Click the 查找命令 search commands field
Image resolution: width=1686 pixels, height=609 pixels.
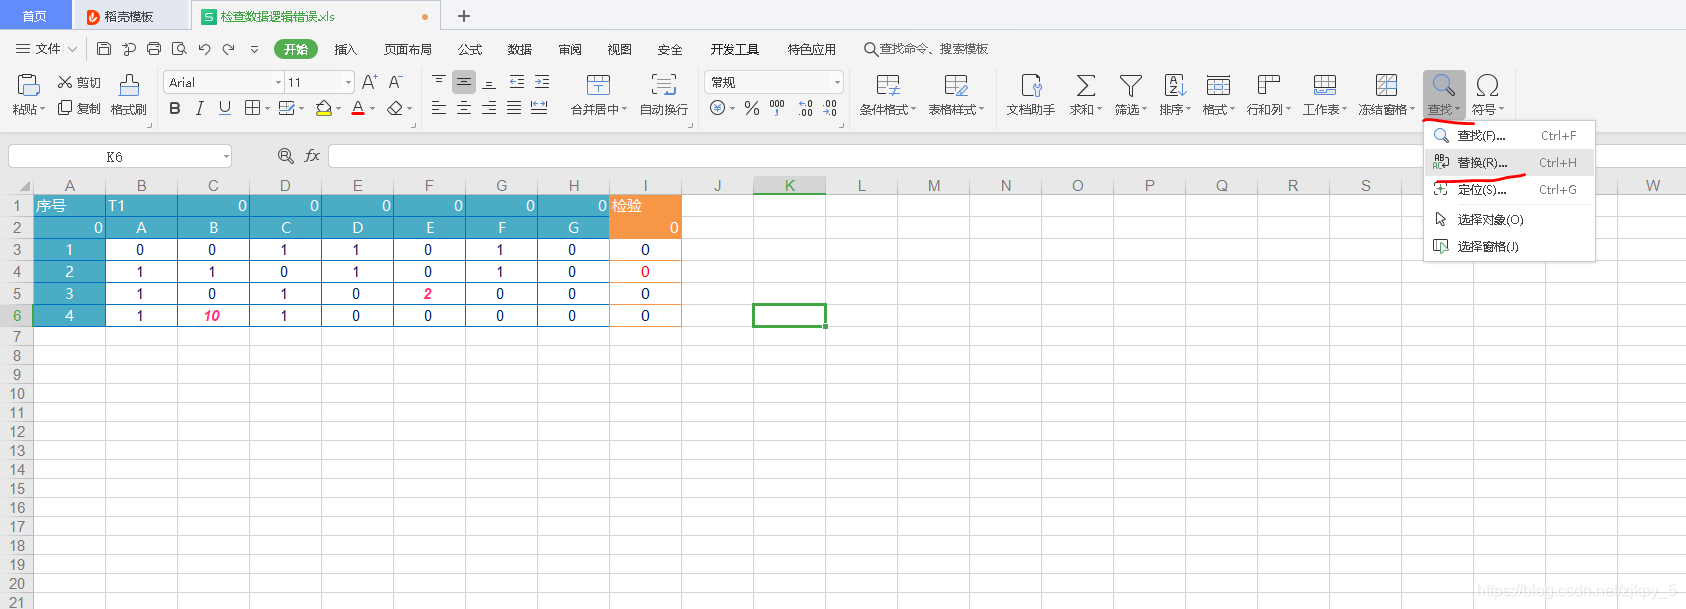927,49
